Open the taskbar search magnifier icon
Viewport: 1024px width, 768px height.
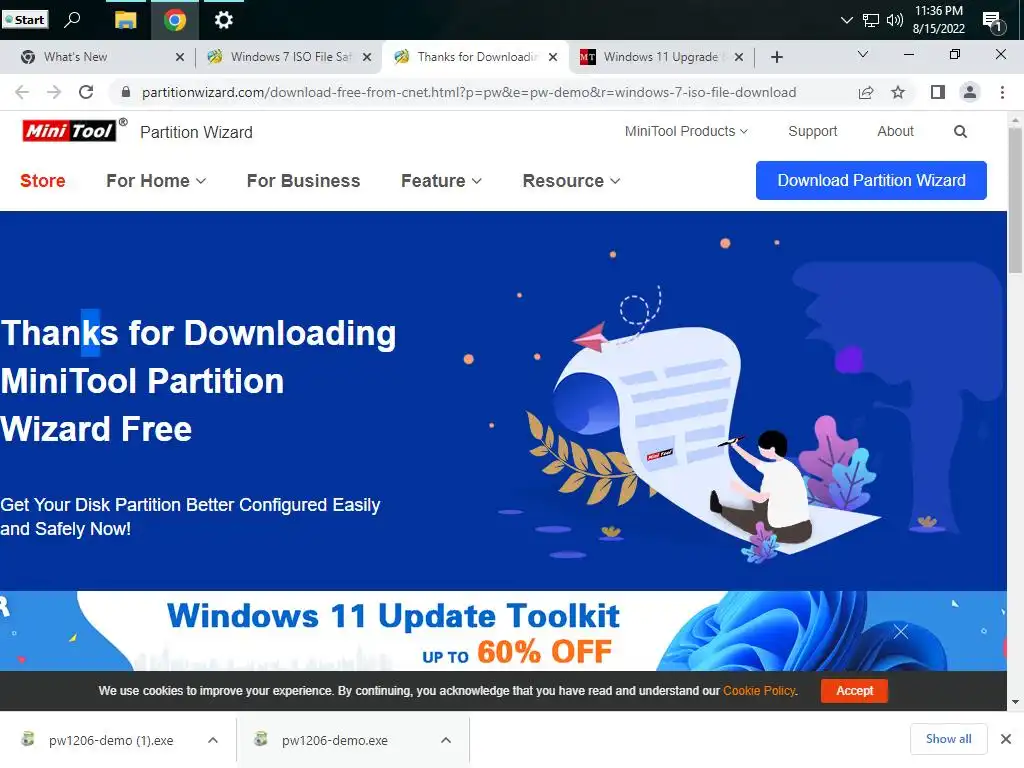pos(72,20)
